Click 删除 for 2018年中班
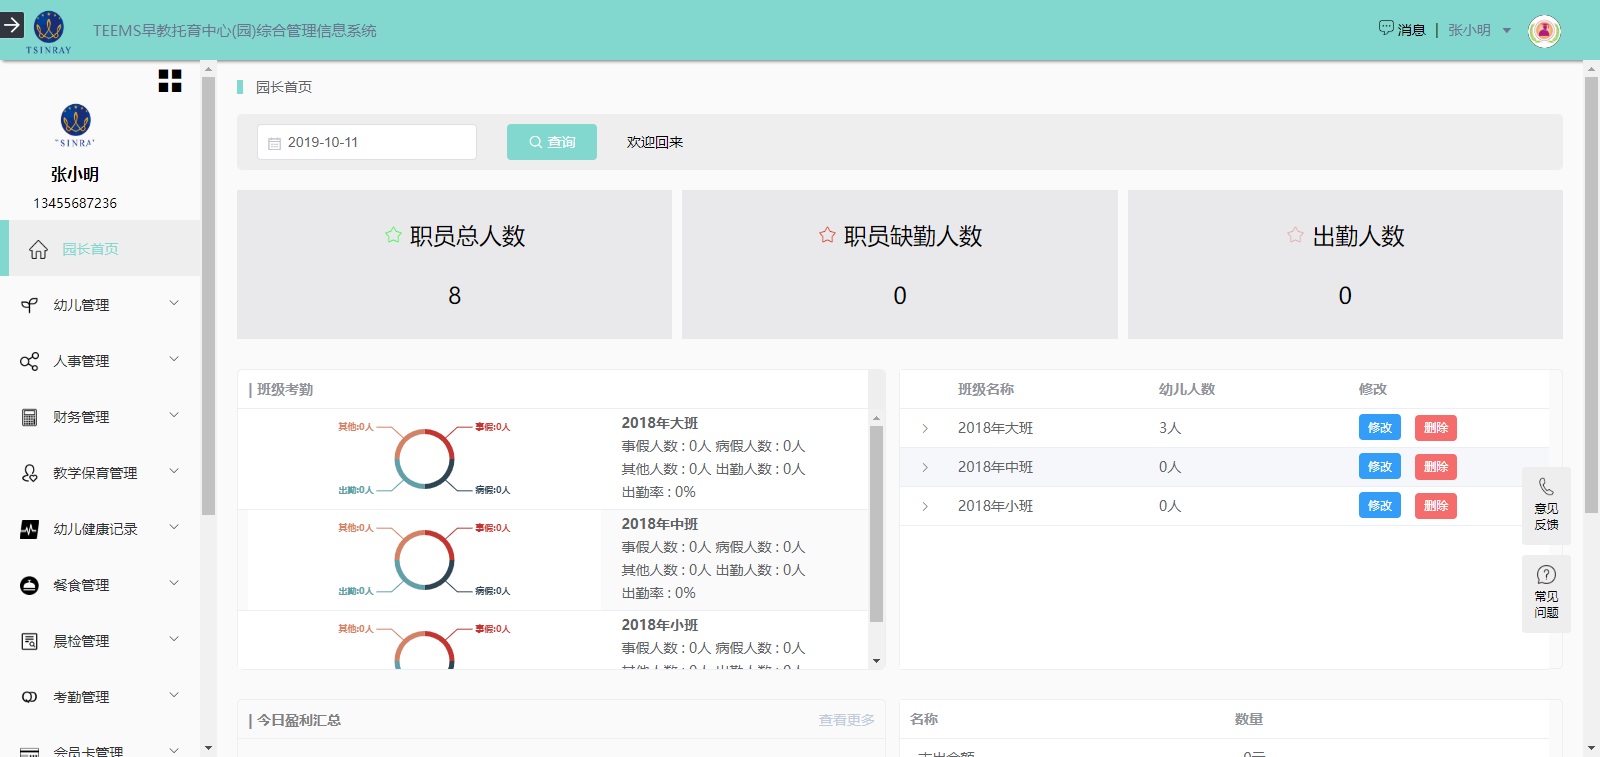This screenshot has height=757, width=1600. tap(1436, 467)
